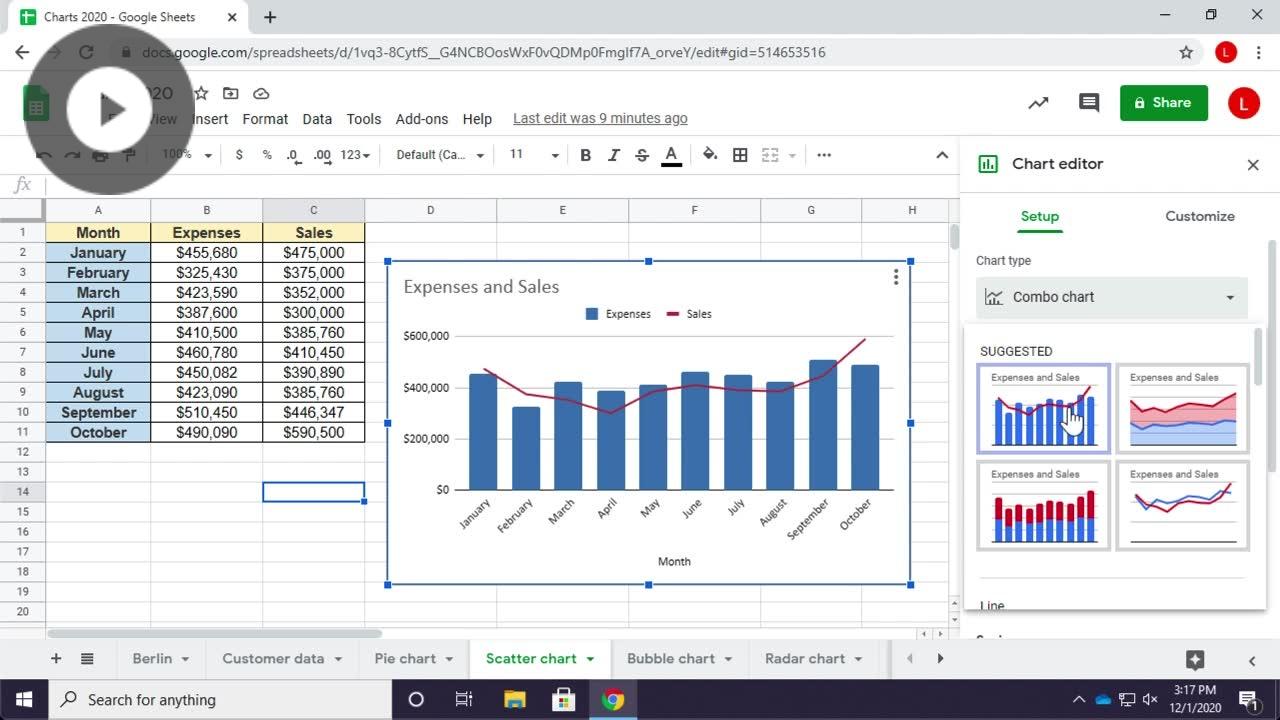Toggle bold formatting in the toolbar

[x=585, y=154]
